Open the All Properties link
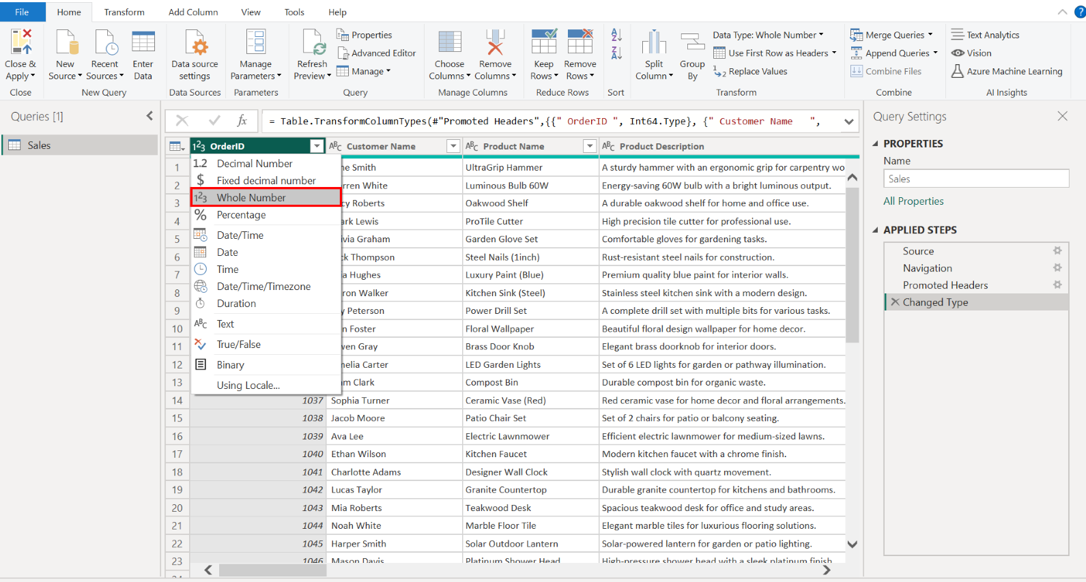This screenshot has height=582, width=1086. [x=913, y=201]
